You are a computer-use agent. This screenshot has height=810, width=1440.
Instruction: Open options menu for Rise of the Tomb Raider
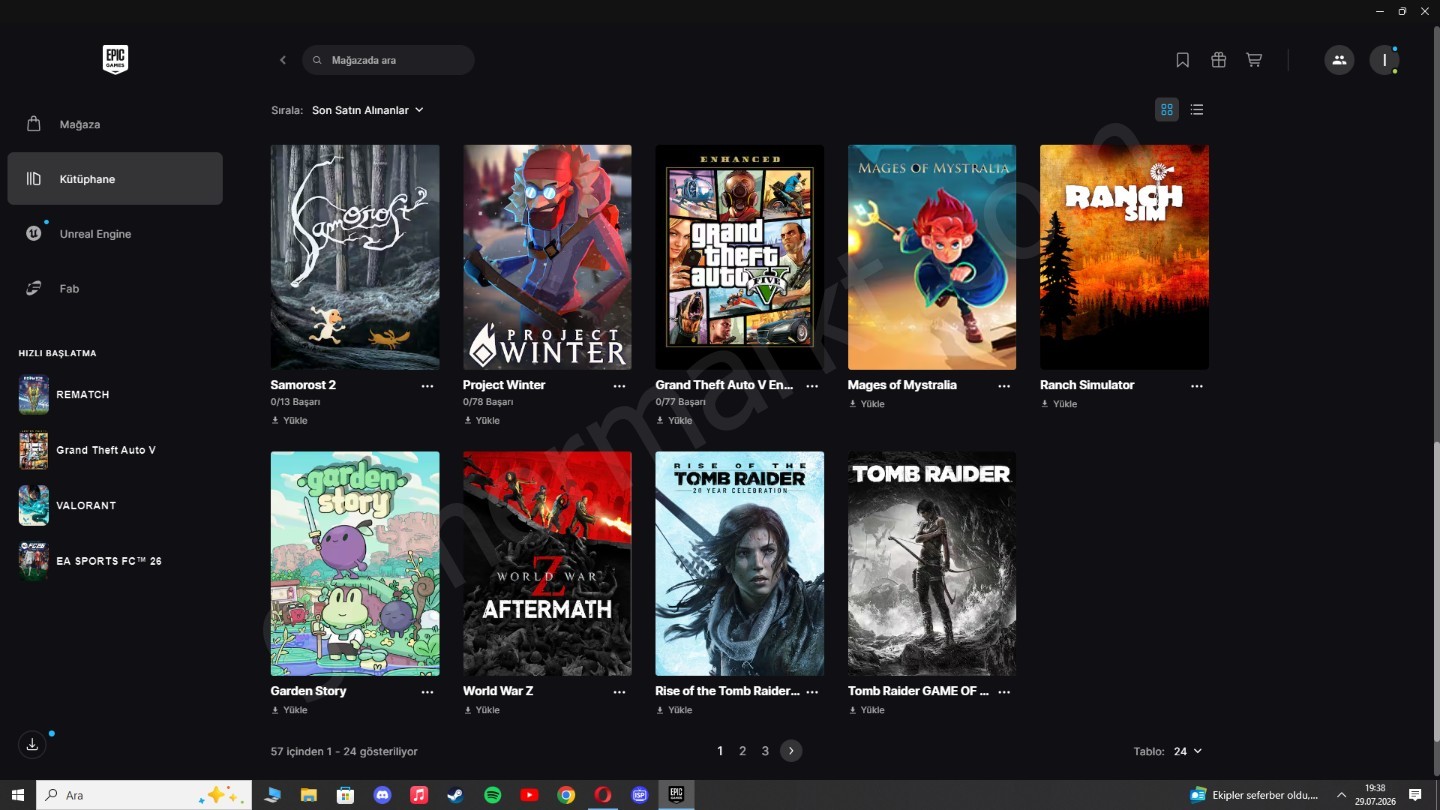(812, 692)
